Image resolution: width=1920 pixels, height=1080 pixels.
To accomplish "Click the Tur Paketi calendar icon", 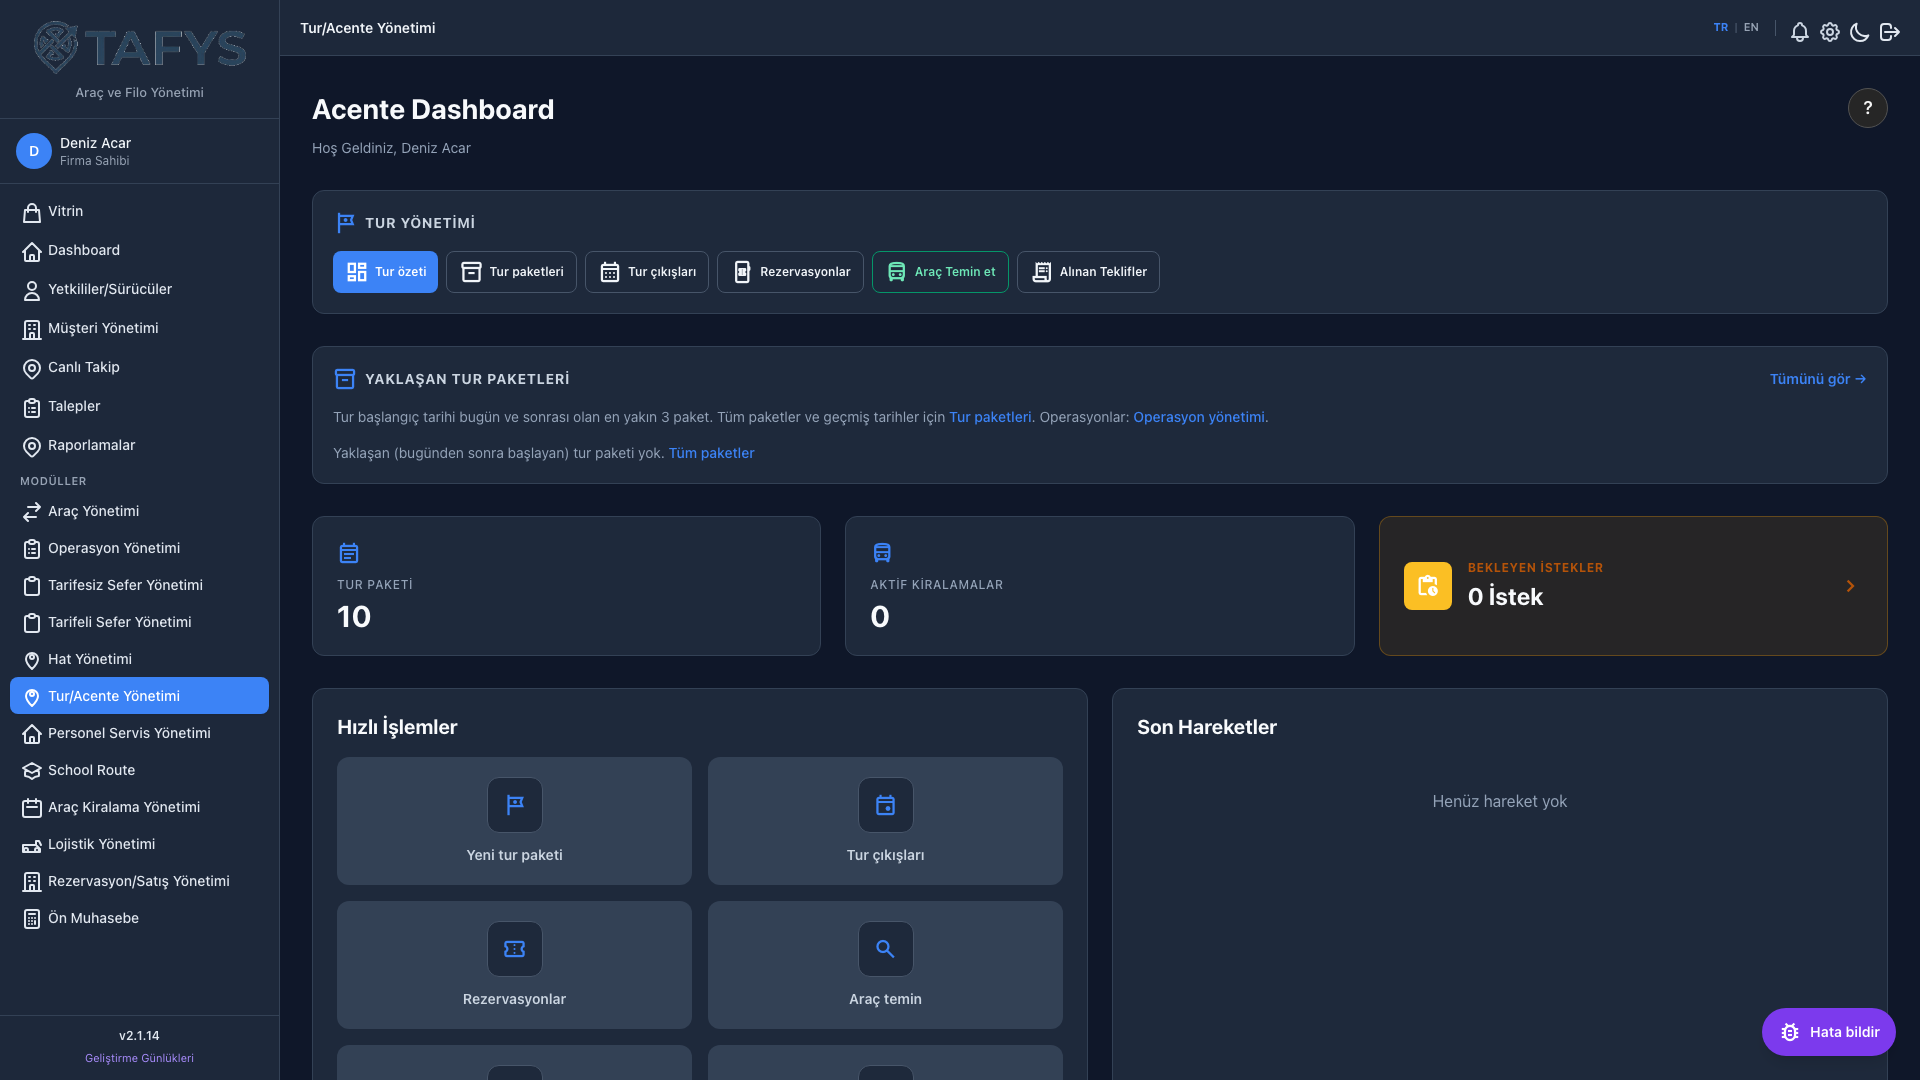I will tap(348, 553).
